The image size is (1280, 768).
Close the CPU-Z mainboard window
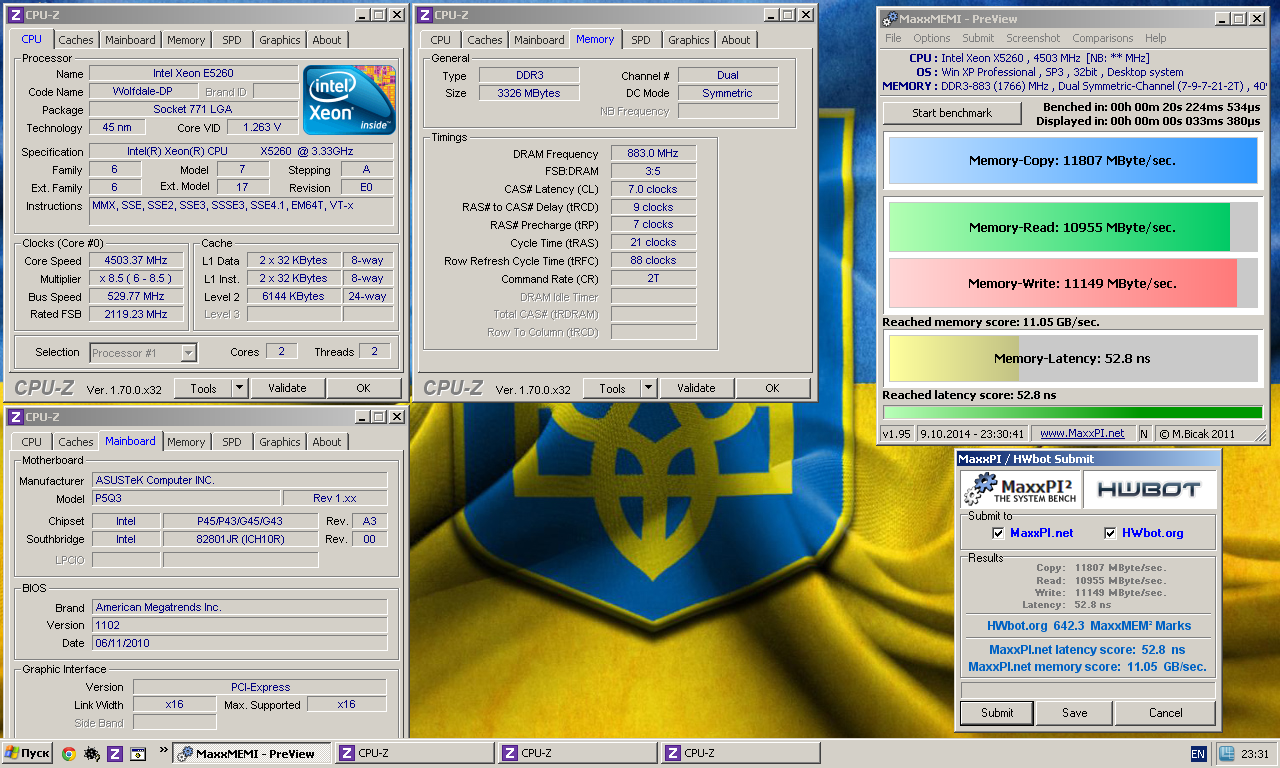pyautogui.click(x=397, y=417)
